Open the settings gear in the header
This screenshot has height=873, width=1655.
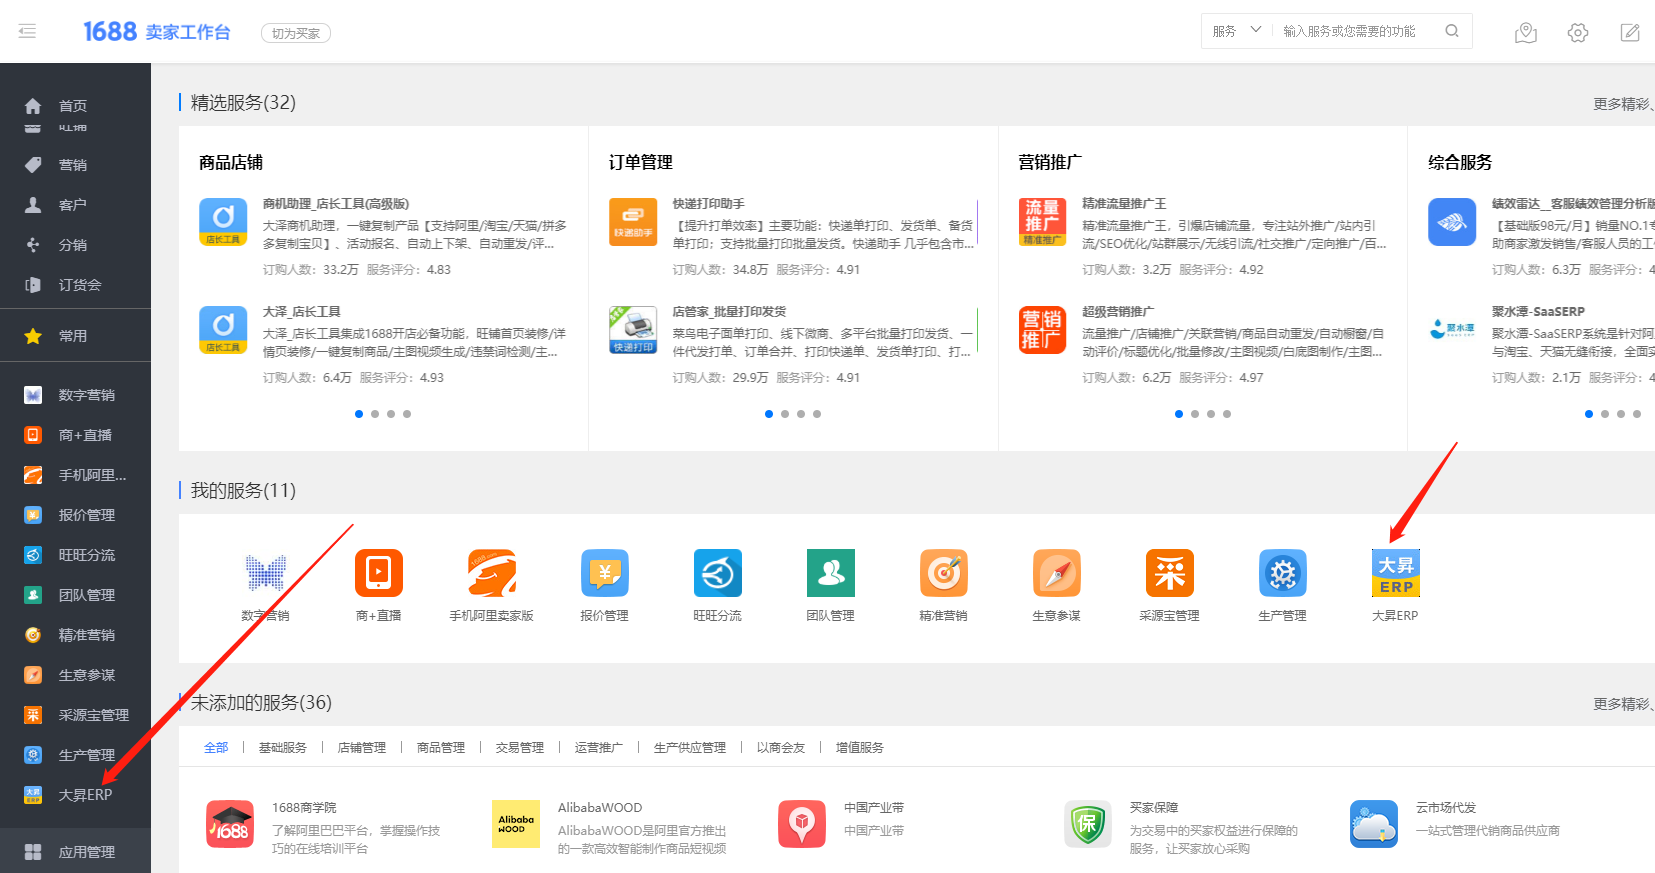tap(1578, 33)
